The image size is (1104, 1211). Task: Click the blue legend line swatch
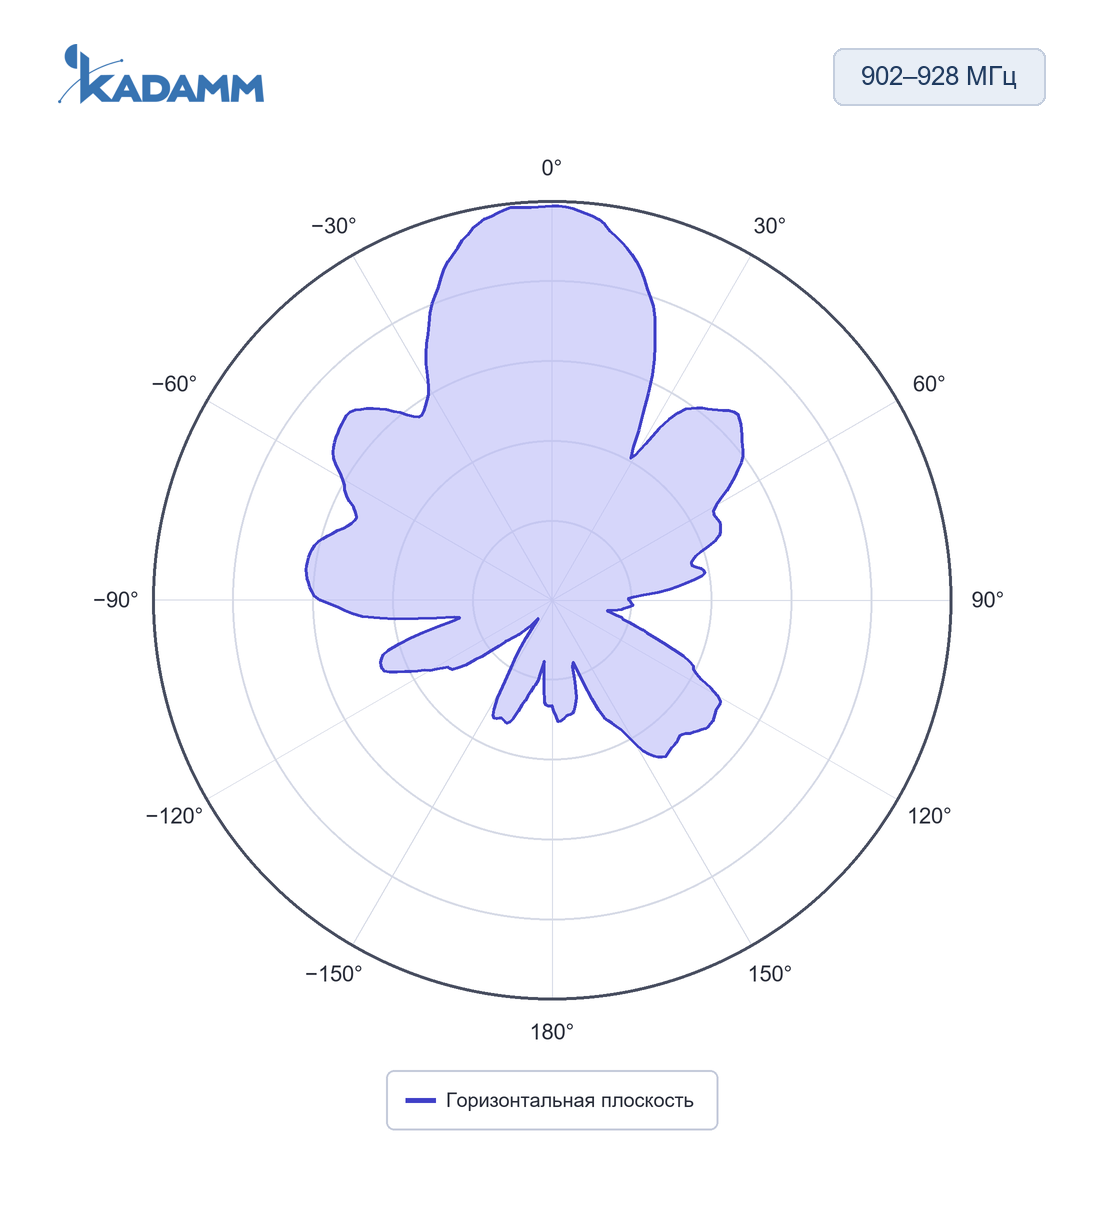pyautogui.click(x=420, y=1101)
